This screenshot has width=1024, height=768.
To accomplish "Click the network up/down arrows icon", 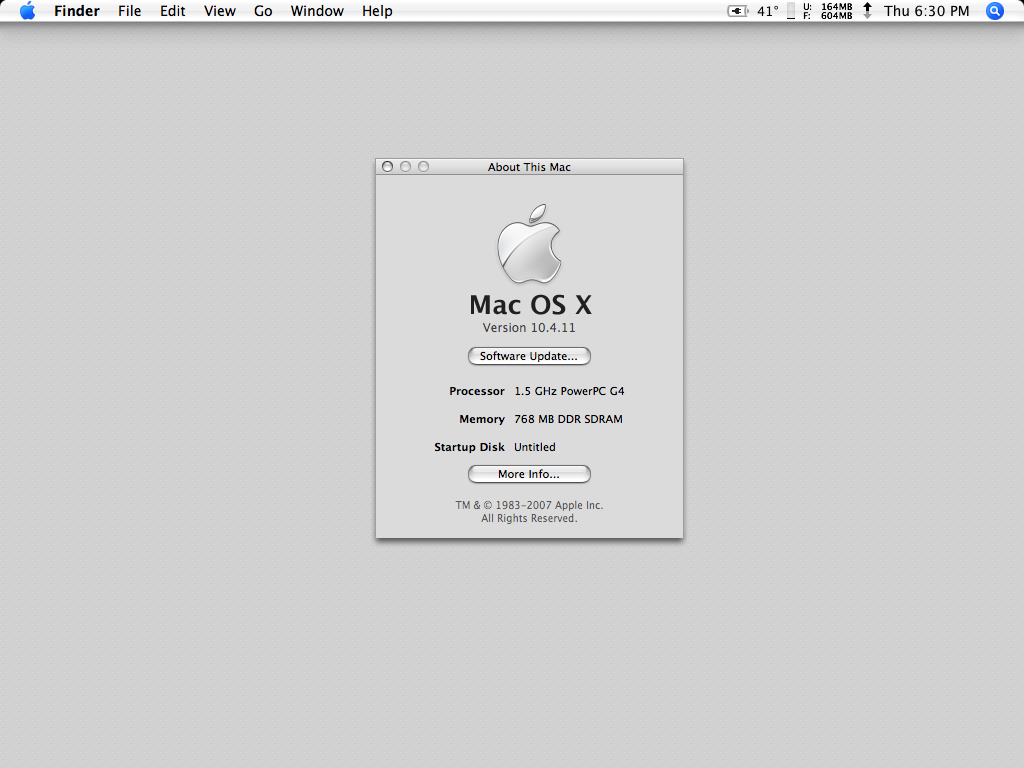I will coord(867,10).
